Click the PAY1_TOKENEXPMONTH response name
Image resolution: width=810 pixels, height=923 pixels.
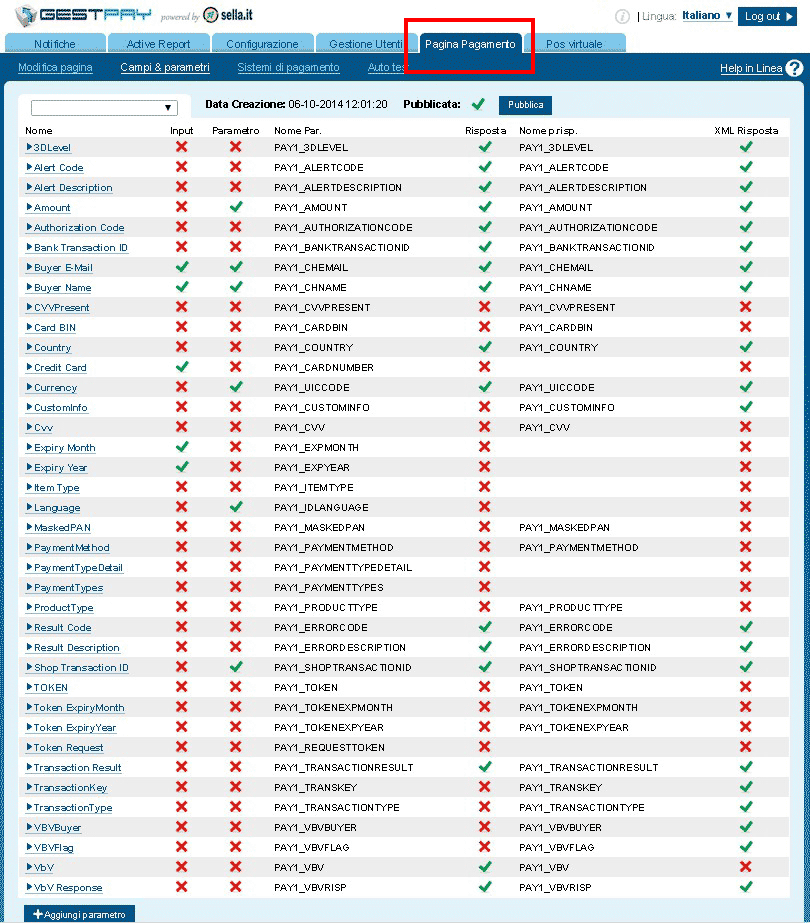pyautogui.click(x=579, y=708)
